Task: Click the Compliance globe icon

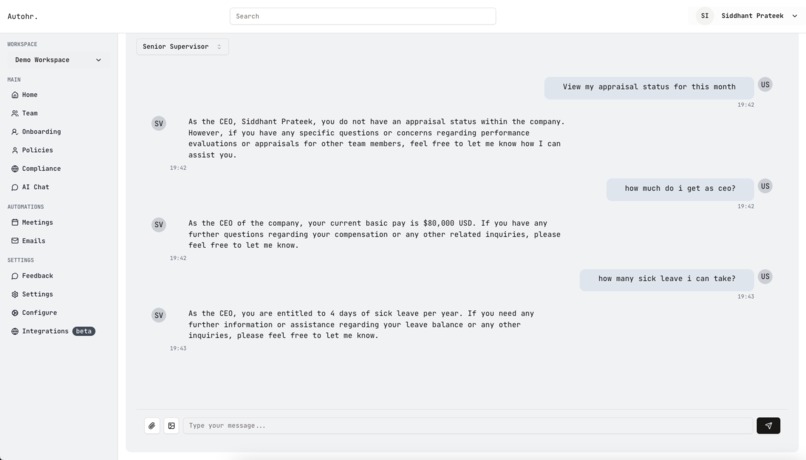Action: click(15, 169)
